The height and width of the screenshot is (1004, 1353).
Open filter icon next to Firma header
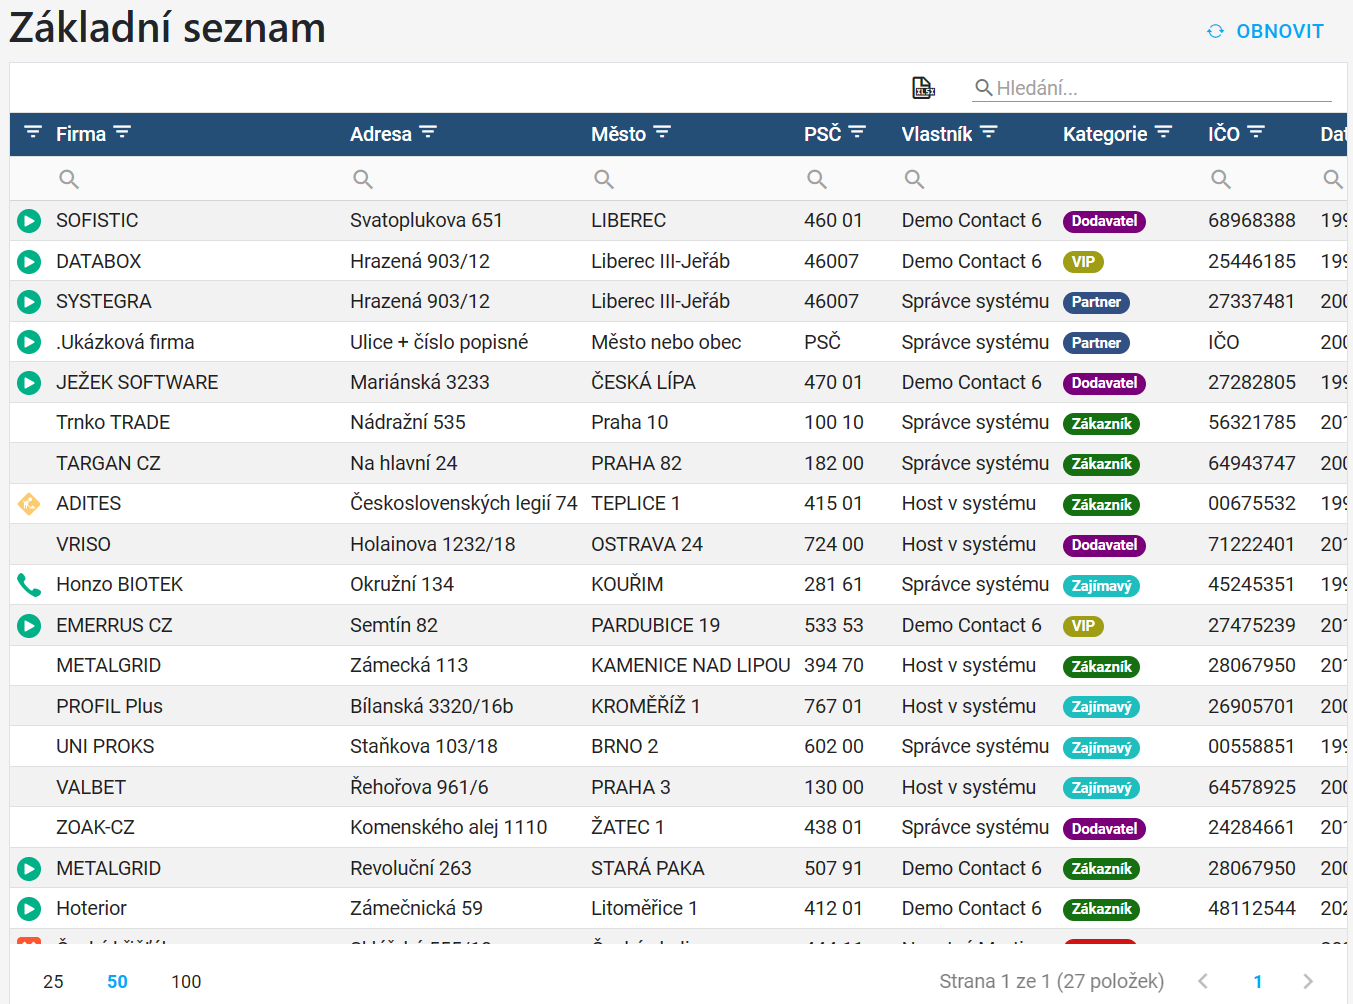122,132
